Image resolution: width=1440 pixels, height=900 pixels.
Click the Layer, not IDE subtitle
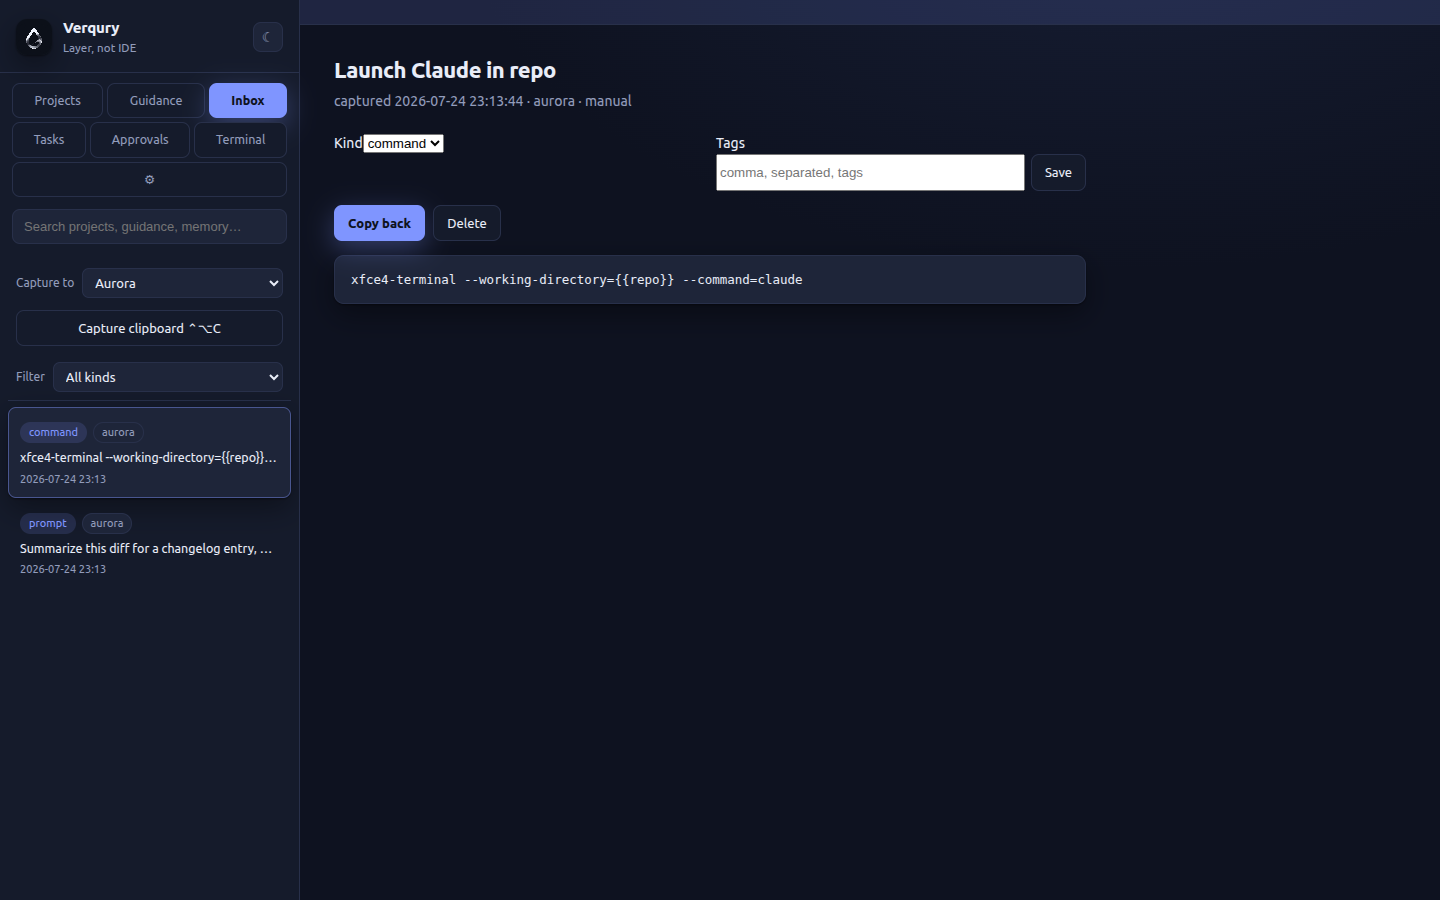100,48
